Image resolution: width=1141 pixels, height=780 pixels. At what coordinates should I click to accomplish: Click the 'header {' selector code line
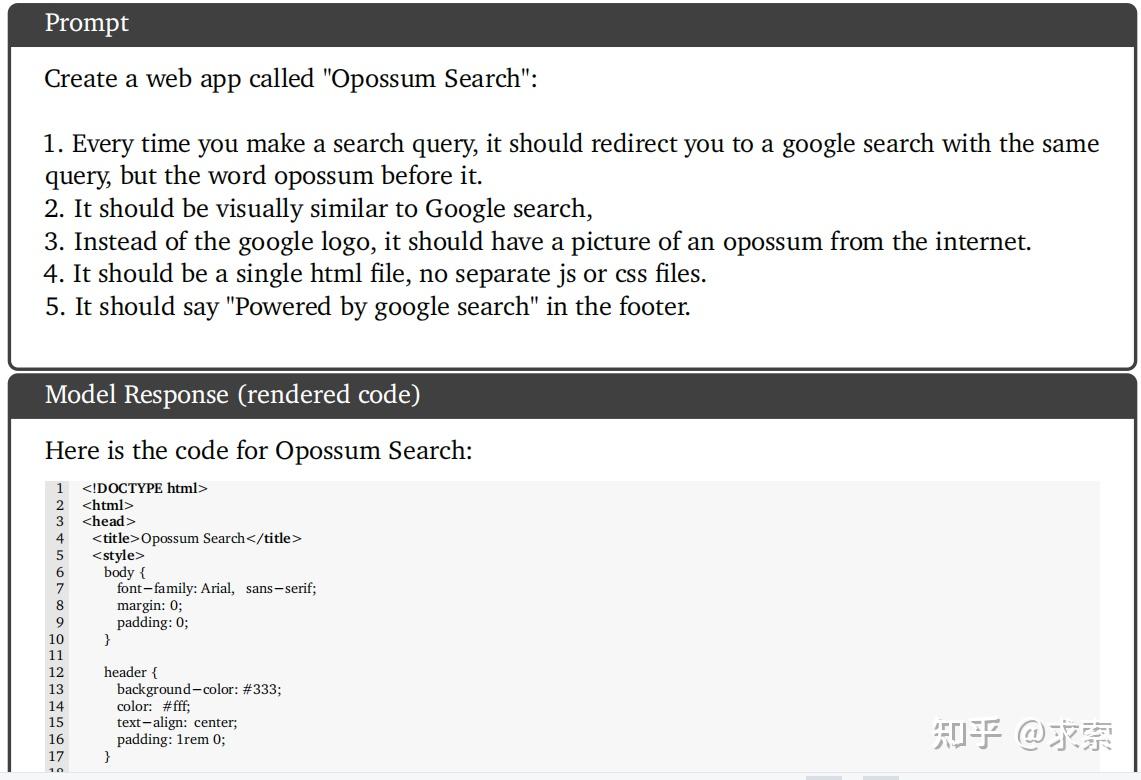tap(131, 672)
